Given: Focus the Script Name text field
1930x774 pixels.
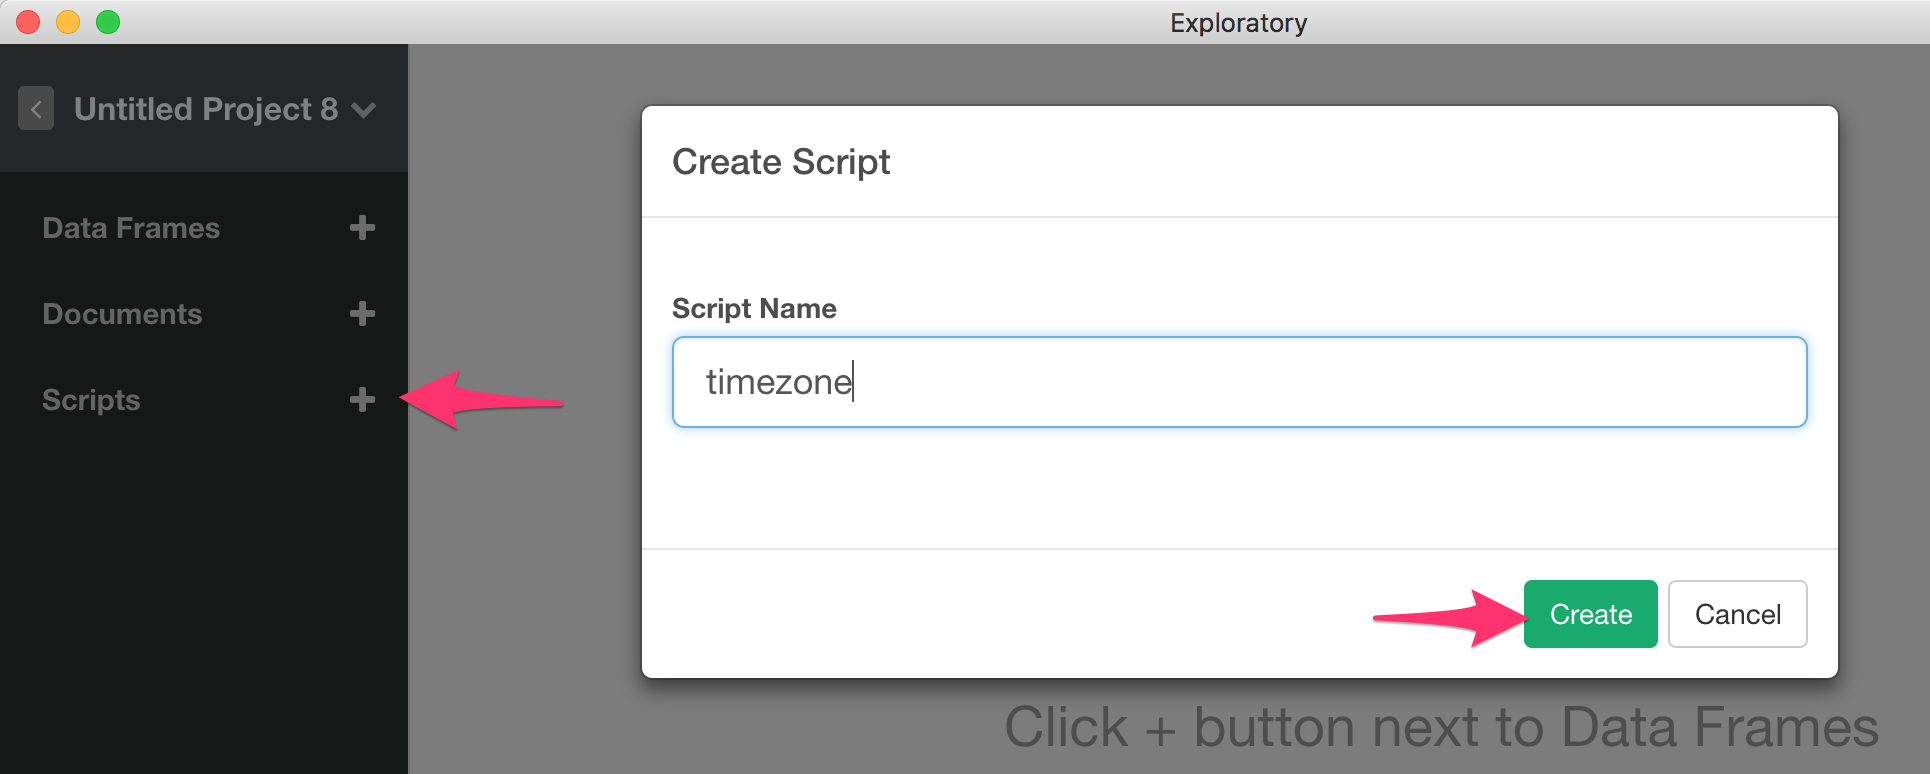Looking at the screenshot, I should coord(1239,382).
